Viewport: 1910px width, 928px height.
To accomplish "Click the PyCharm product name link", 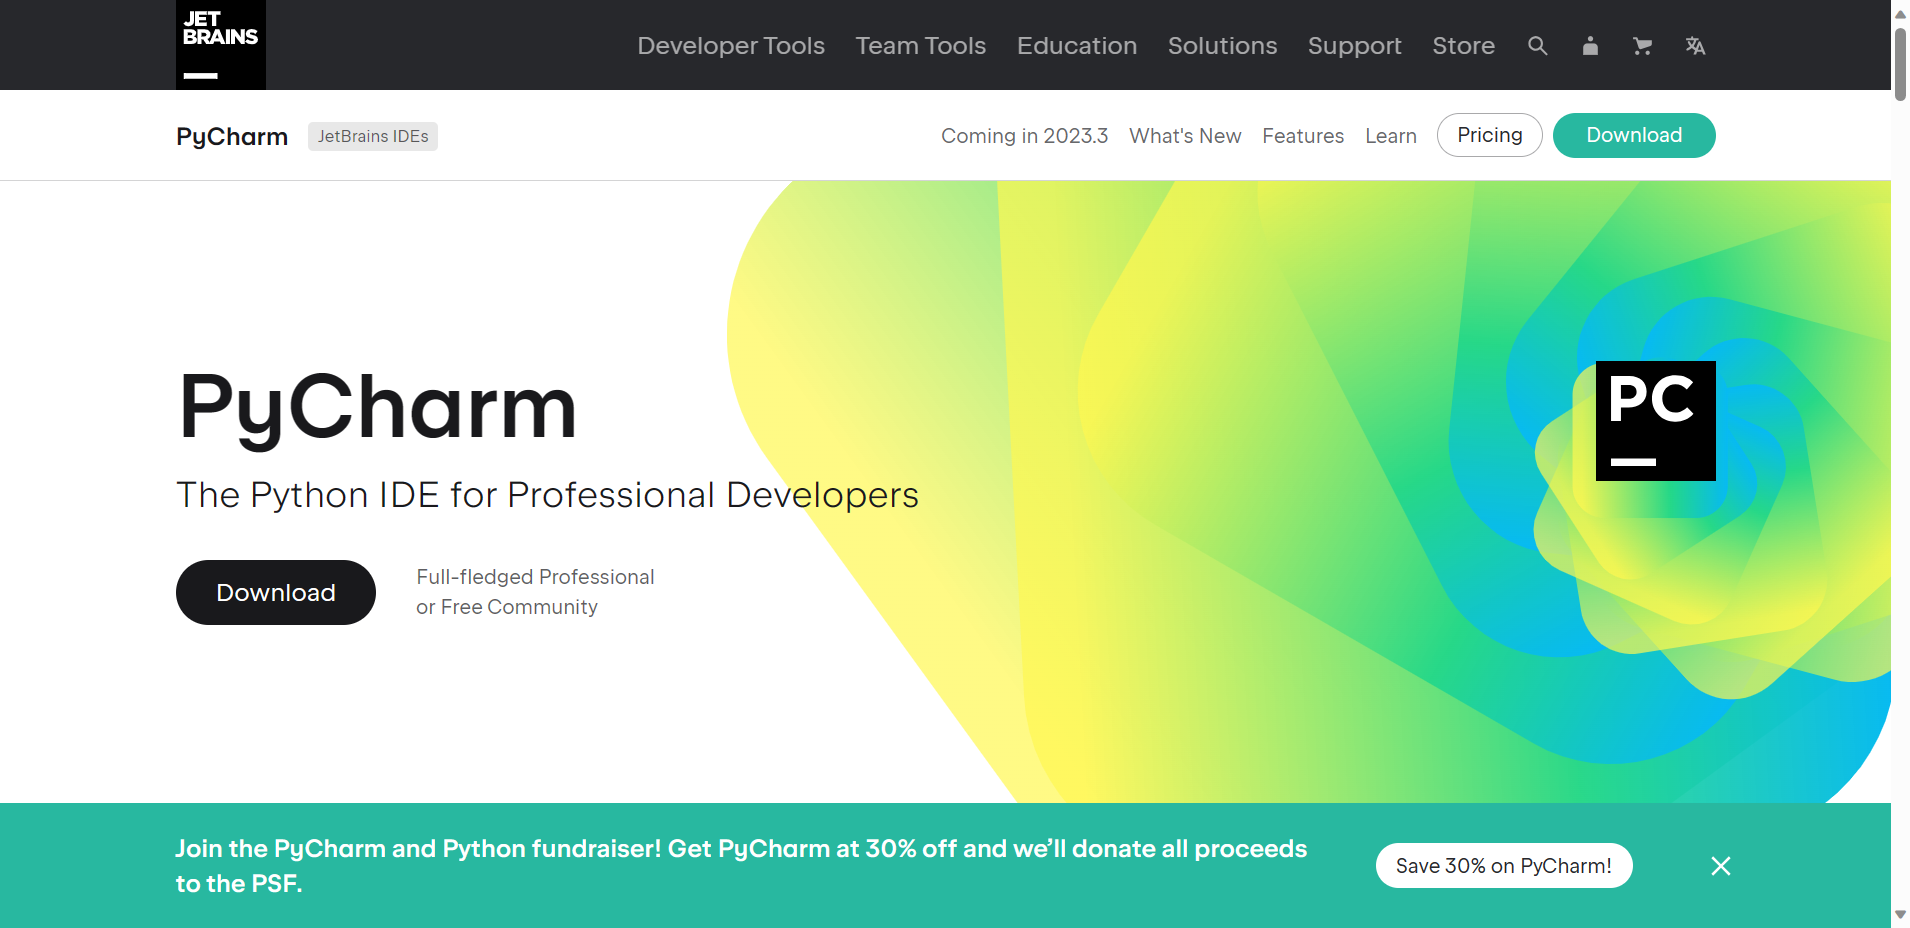I will click(232, 137).
